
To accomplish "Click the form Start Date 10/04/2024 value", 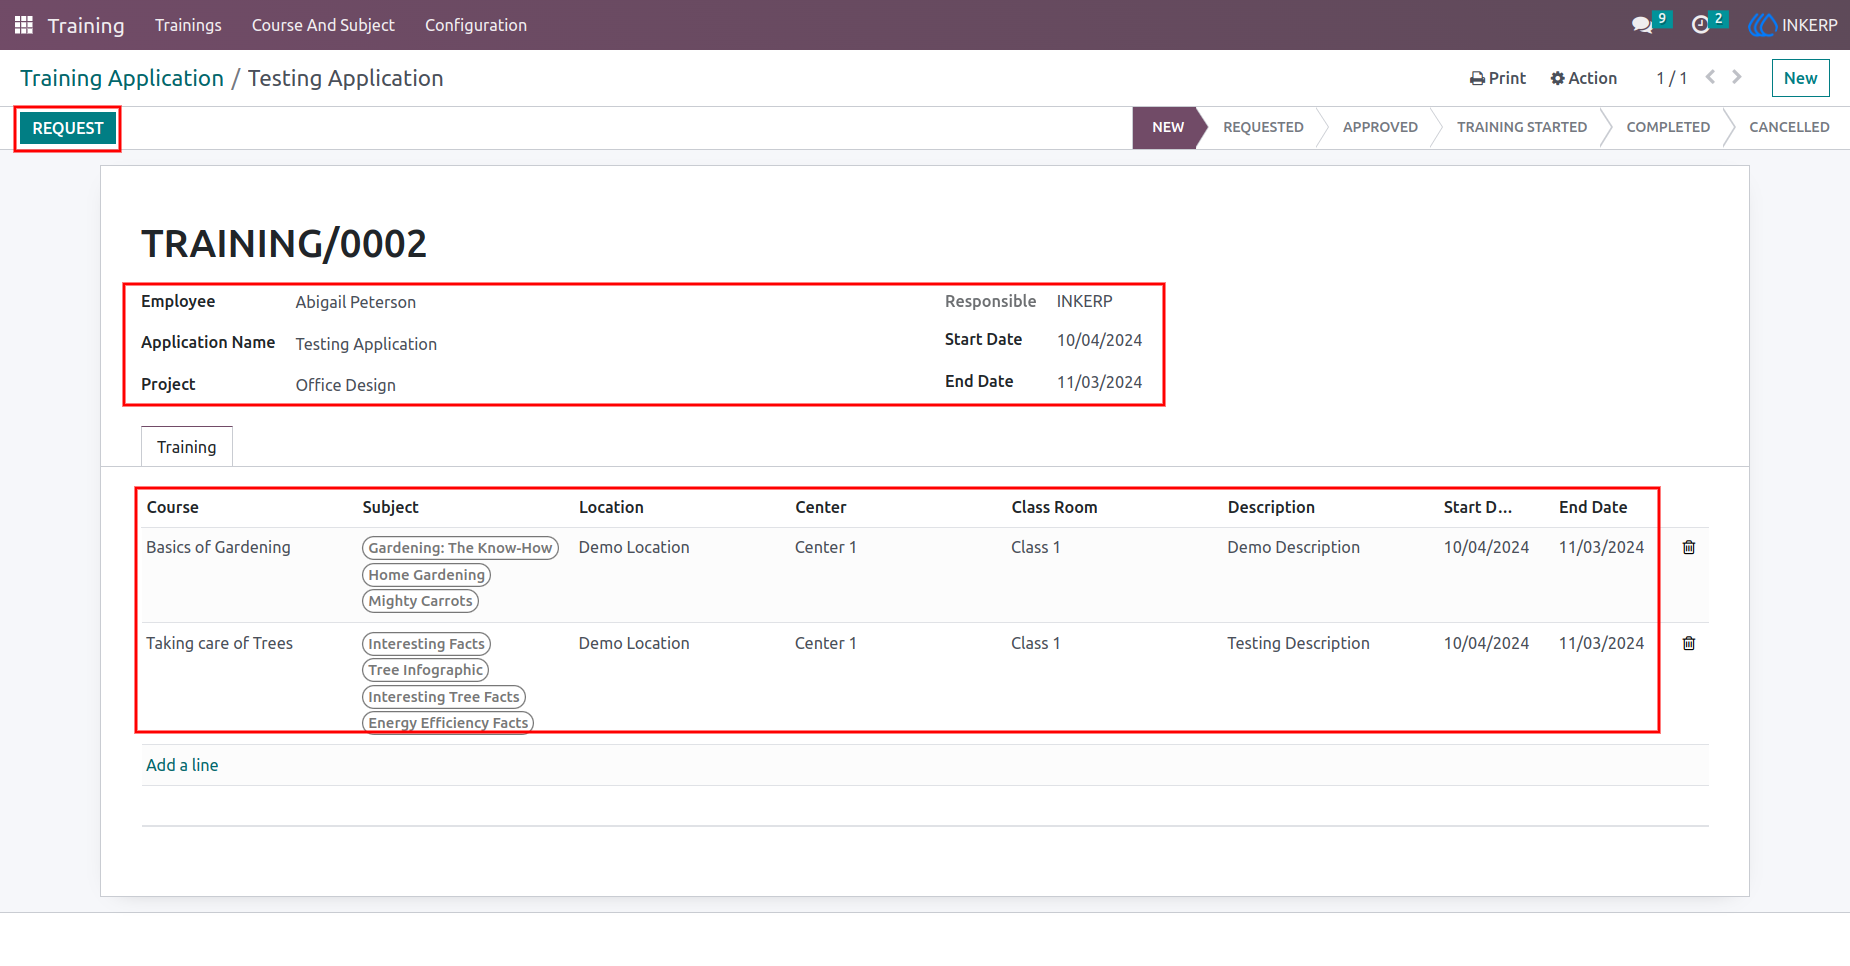I will tap(1099, 340).
